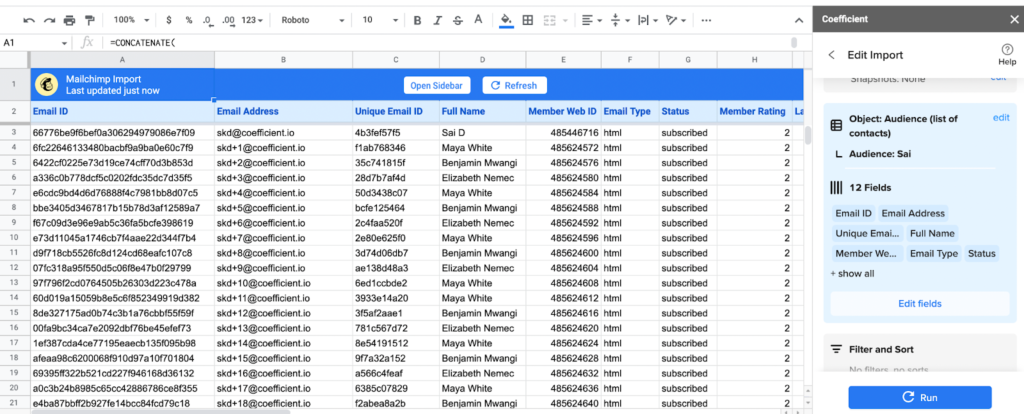This screenshot has width=1024, height=414.
Task: Open cell borders menu
Action: click(x=527, y=20)
